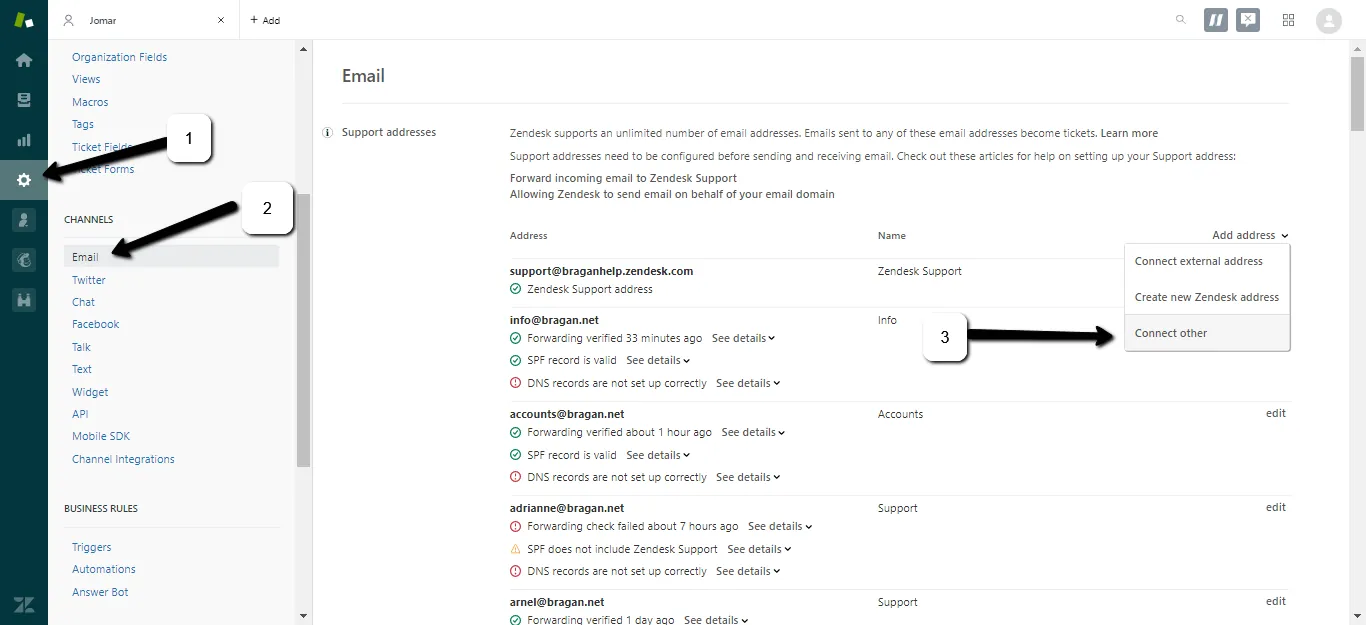Expand See details for accounts@bragan.net DNS records
The image size is (1366, 625).
tap(748, 478)
